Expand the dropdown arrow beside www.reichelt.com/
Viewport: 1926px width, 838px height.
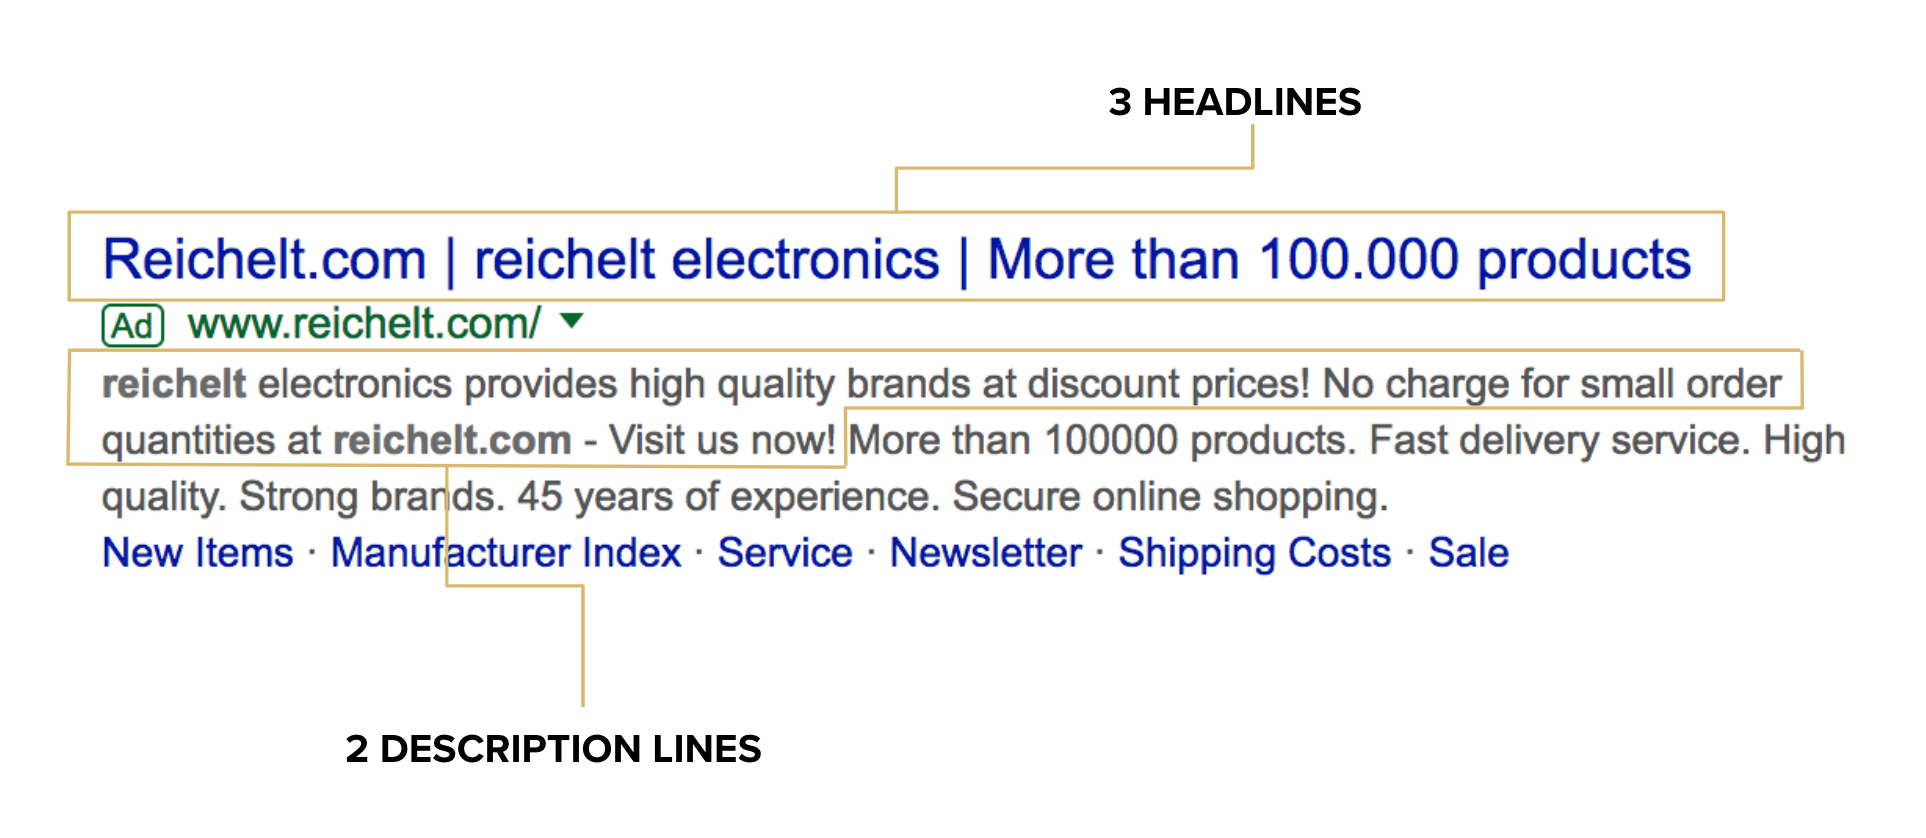[571, 321]
